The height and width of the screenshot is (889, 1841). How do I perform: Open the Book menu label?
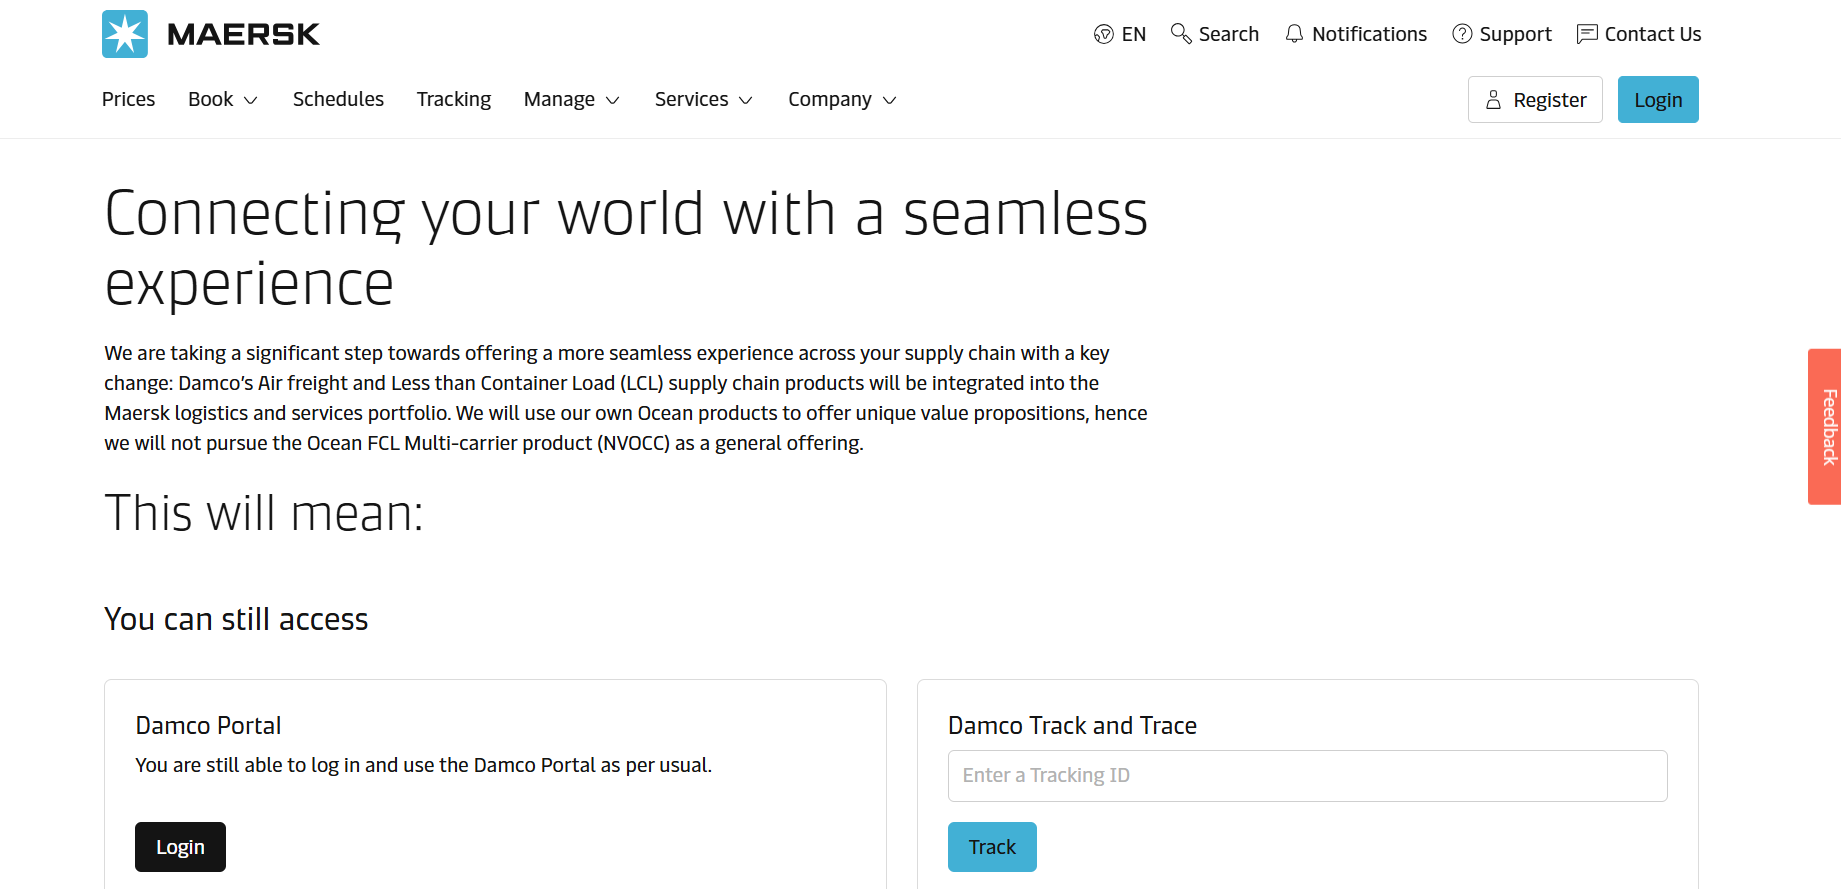click(211, 99)
